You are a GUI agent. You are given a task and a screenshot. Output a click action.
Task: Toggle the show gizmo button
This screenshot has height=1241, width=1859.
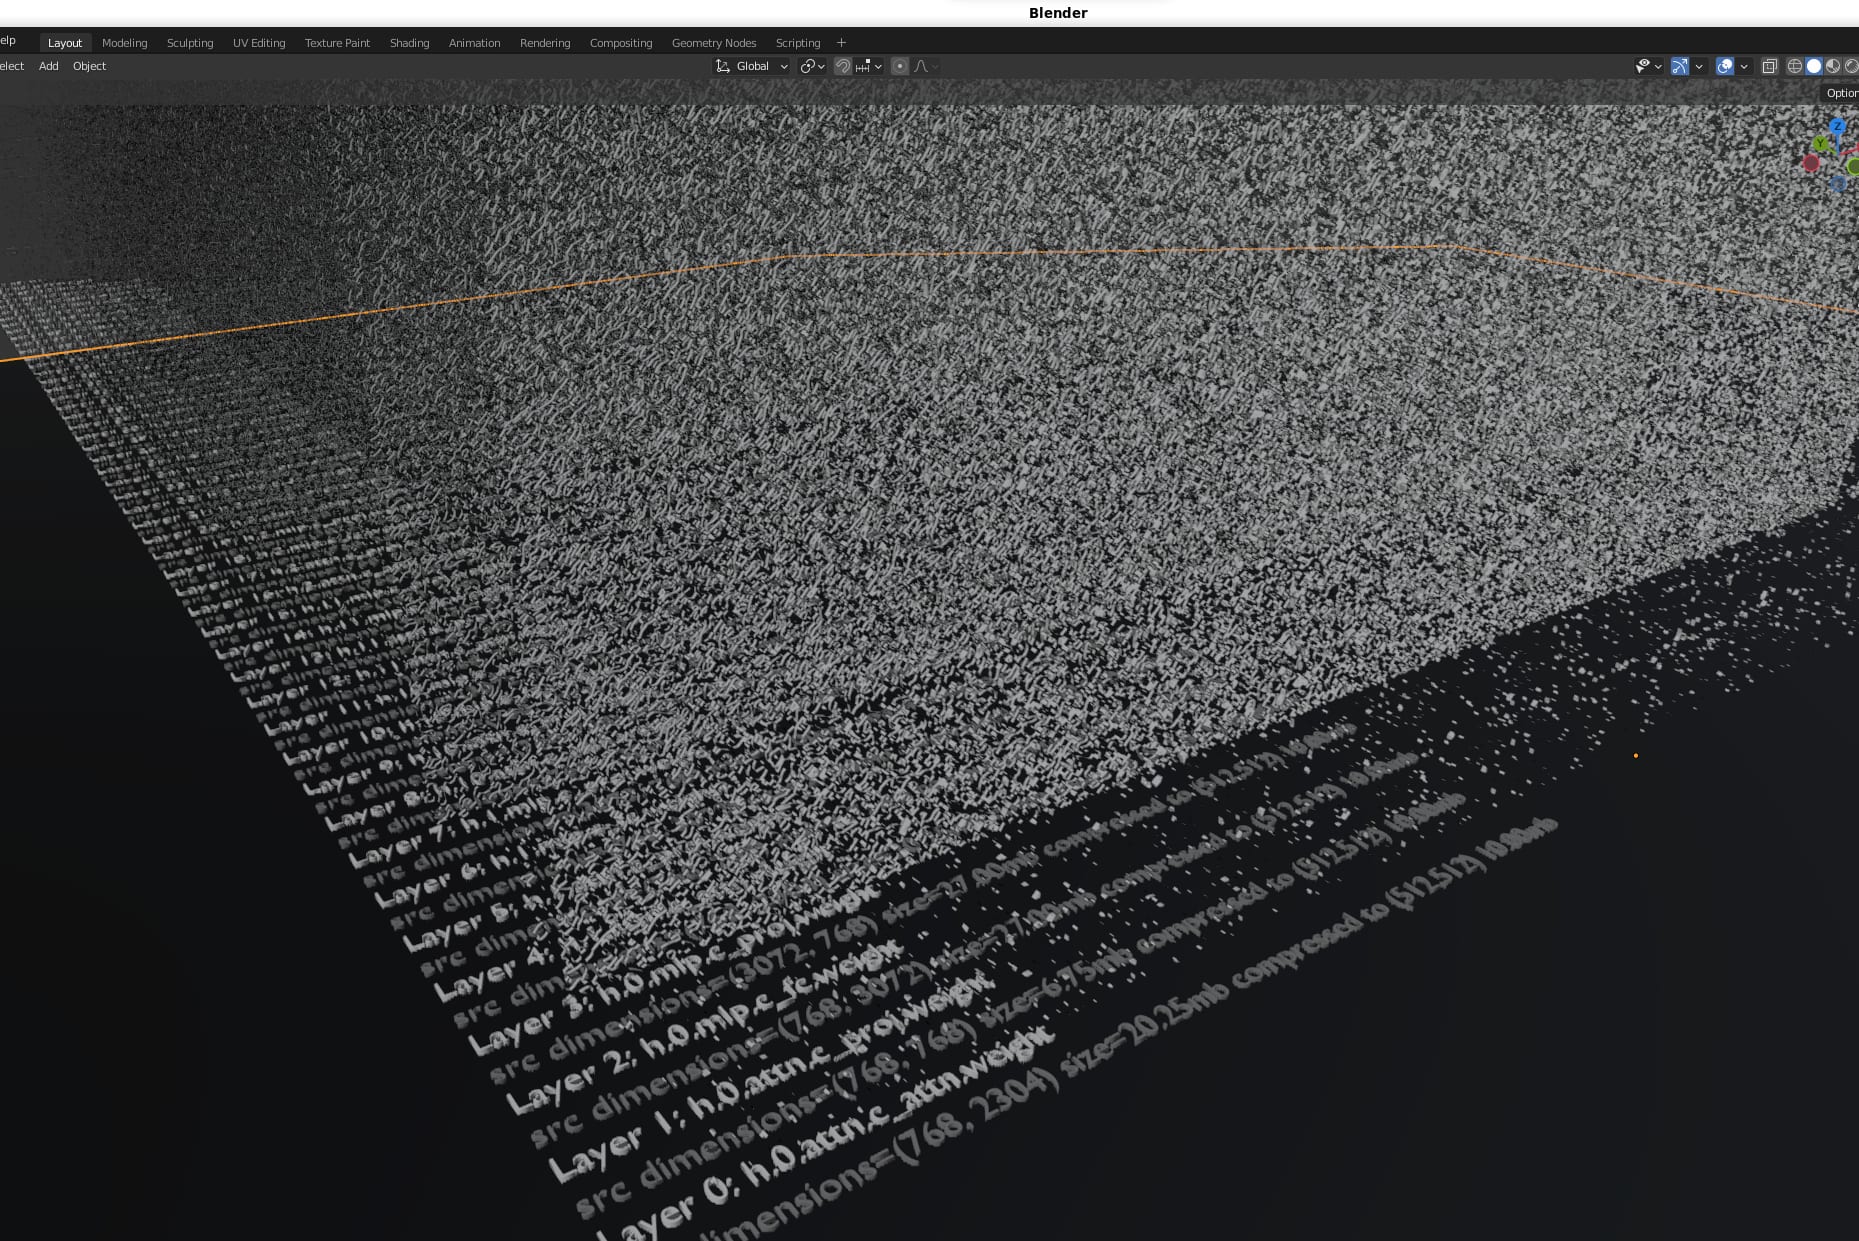tap(1680, 66)
